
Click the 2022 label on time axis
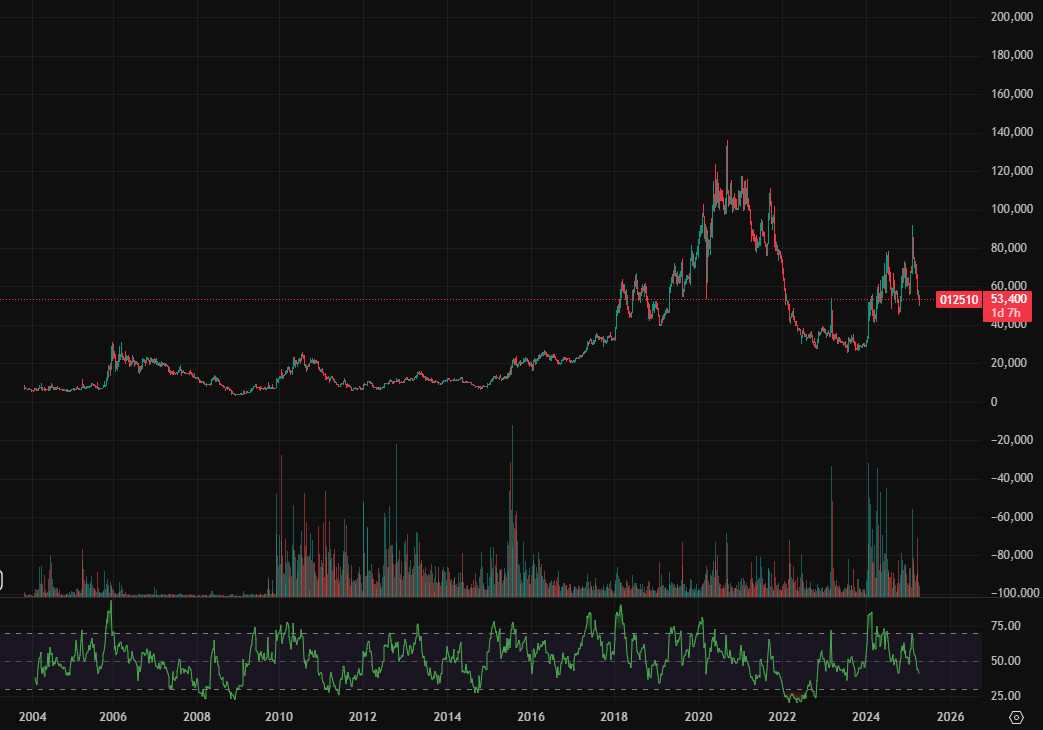pyautogui.click(x=782, y=717)
